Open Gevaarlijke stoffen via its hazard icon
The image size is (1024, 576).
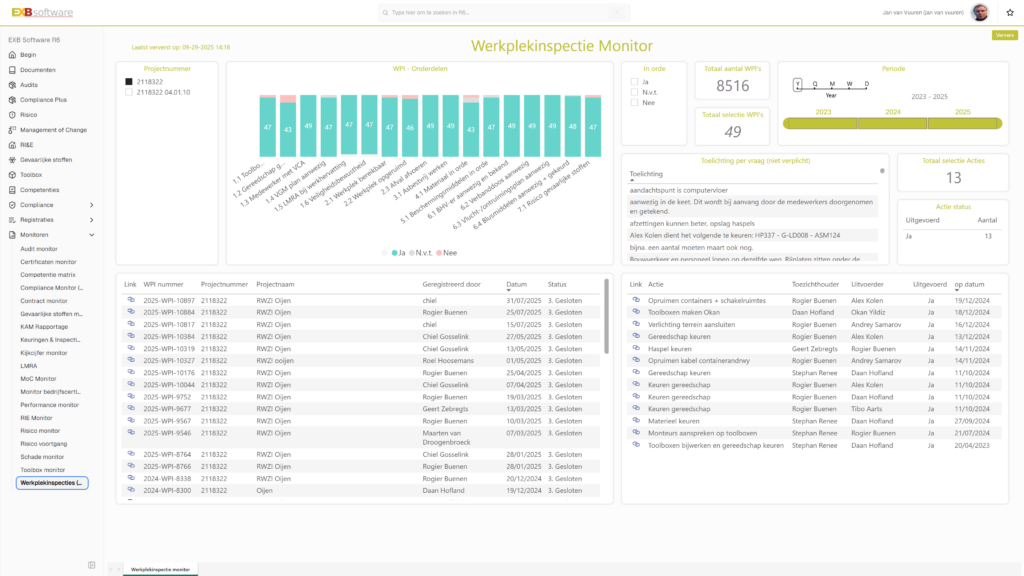[13, 160]
